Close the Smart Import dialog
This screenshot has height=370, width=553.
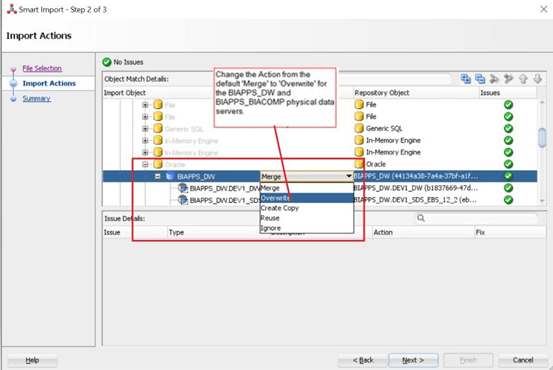click(x=543, y=9)
